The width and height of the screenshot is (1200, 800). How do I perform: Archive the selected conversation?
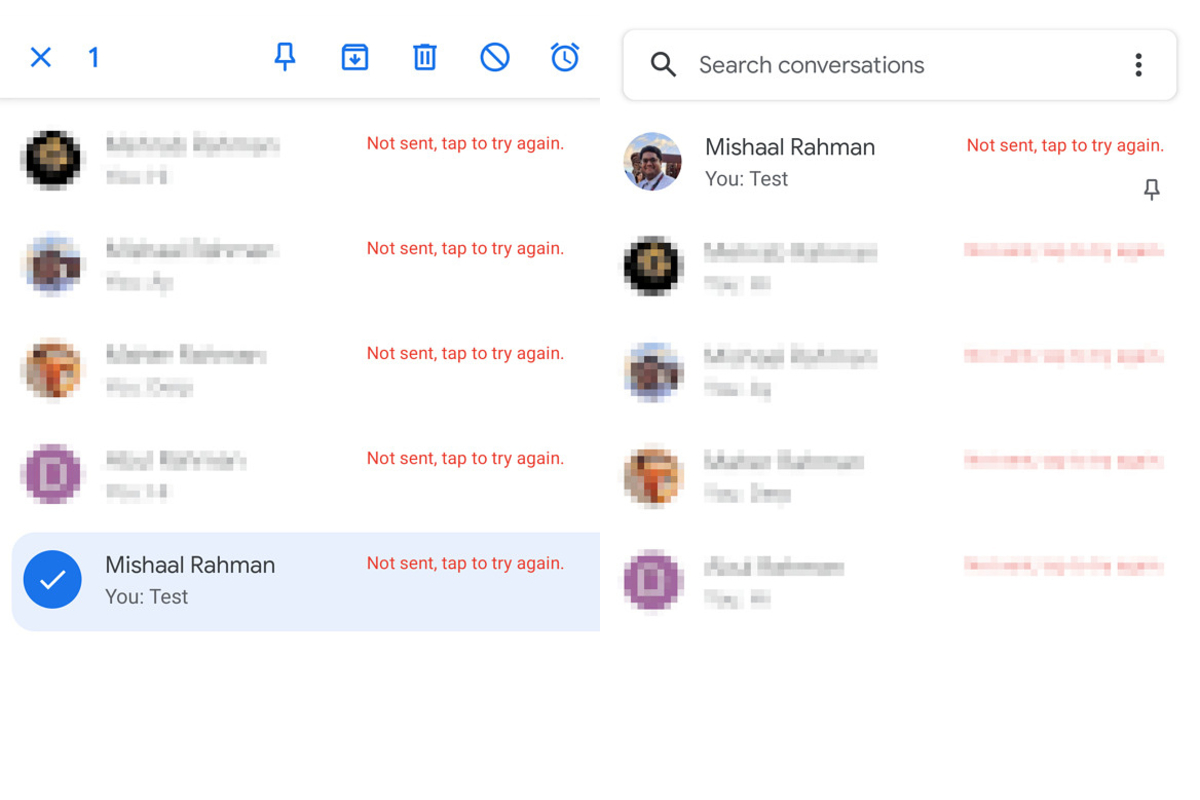tap(355, 57)
